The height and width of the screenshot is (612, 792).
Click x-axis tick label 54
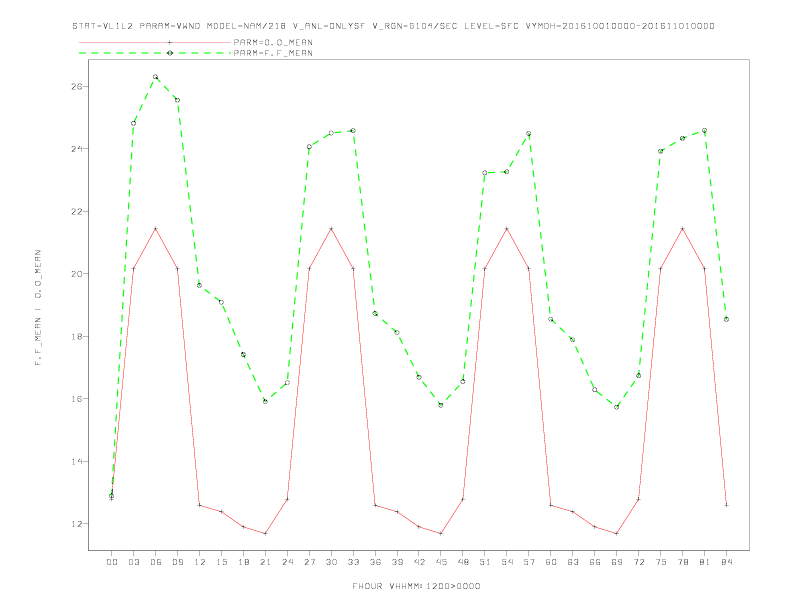click(507, 562)
